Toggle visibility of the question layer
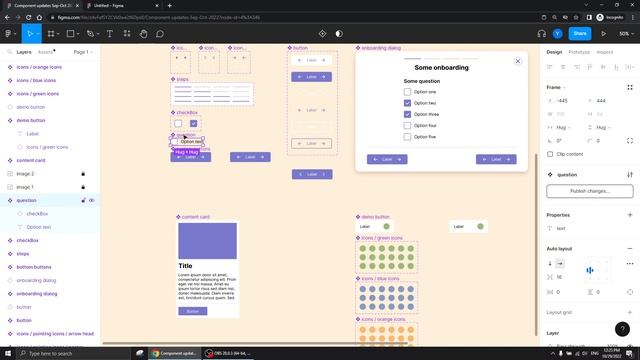The height and width of the screenshot is (360, 640). pyautogui.click(x=92, y=200)
